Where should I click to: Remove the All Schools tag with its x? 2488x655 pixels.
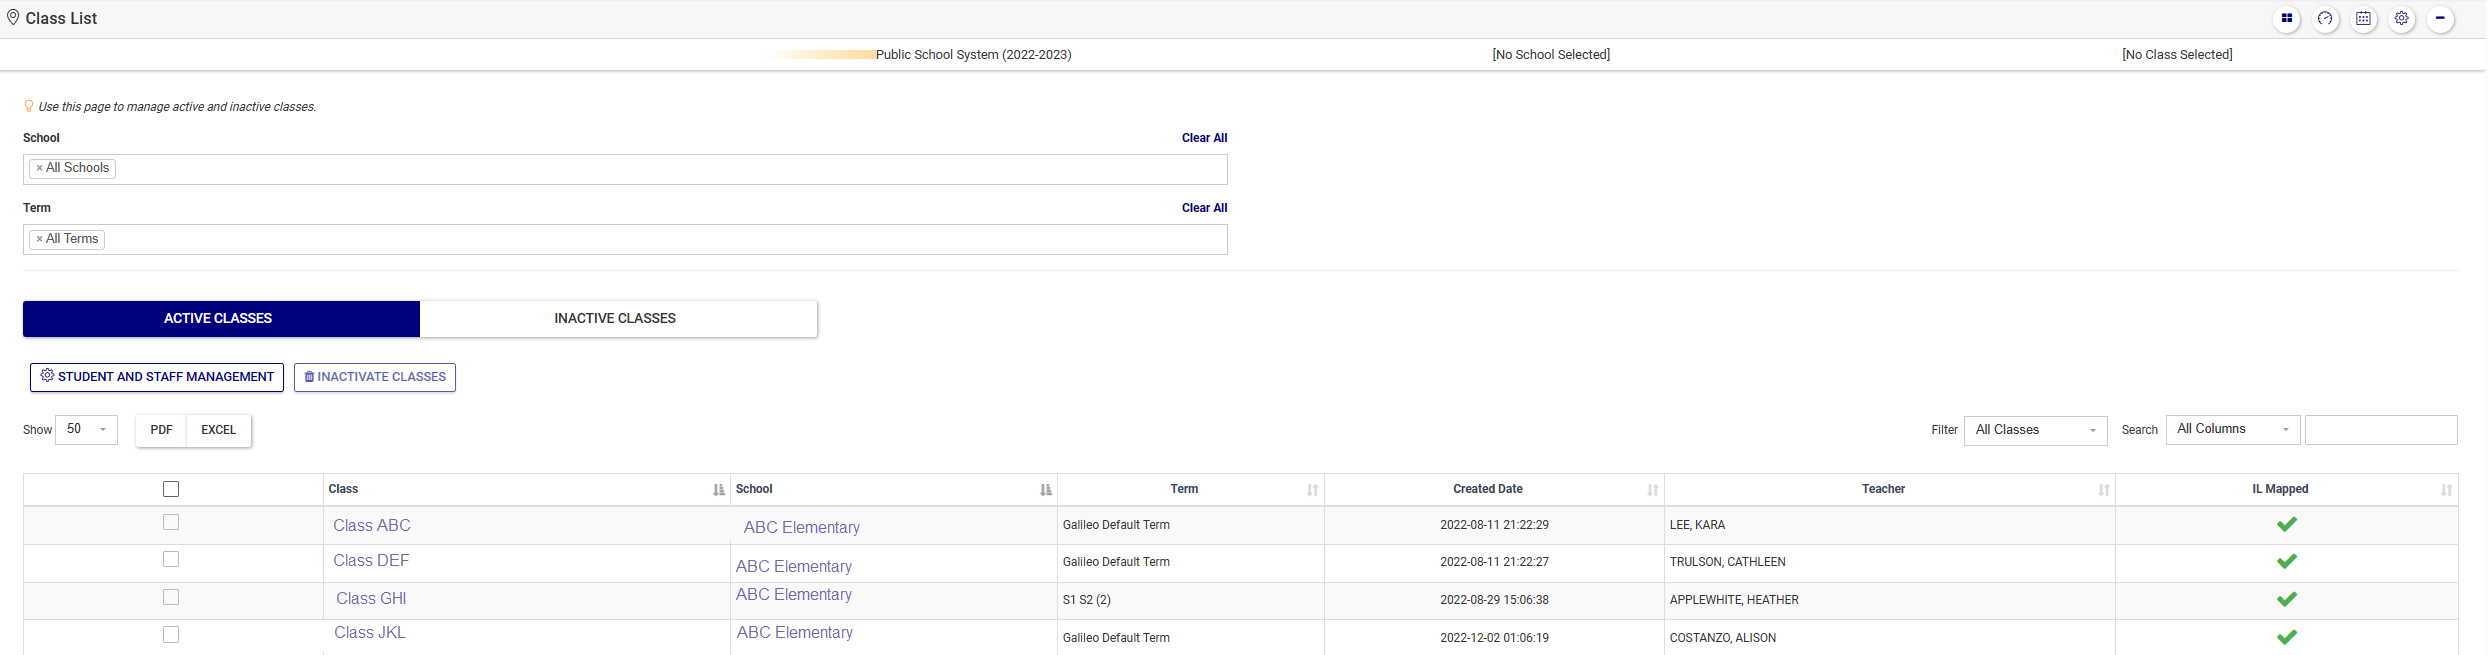(39, 169)
